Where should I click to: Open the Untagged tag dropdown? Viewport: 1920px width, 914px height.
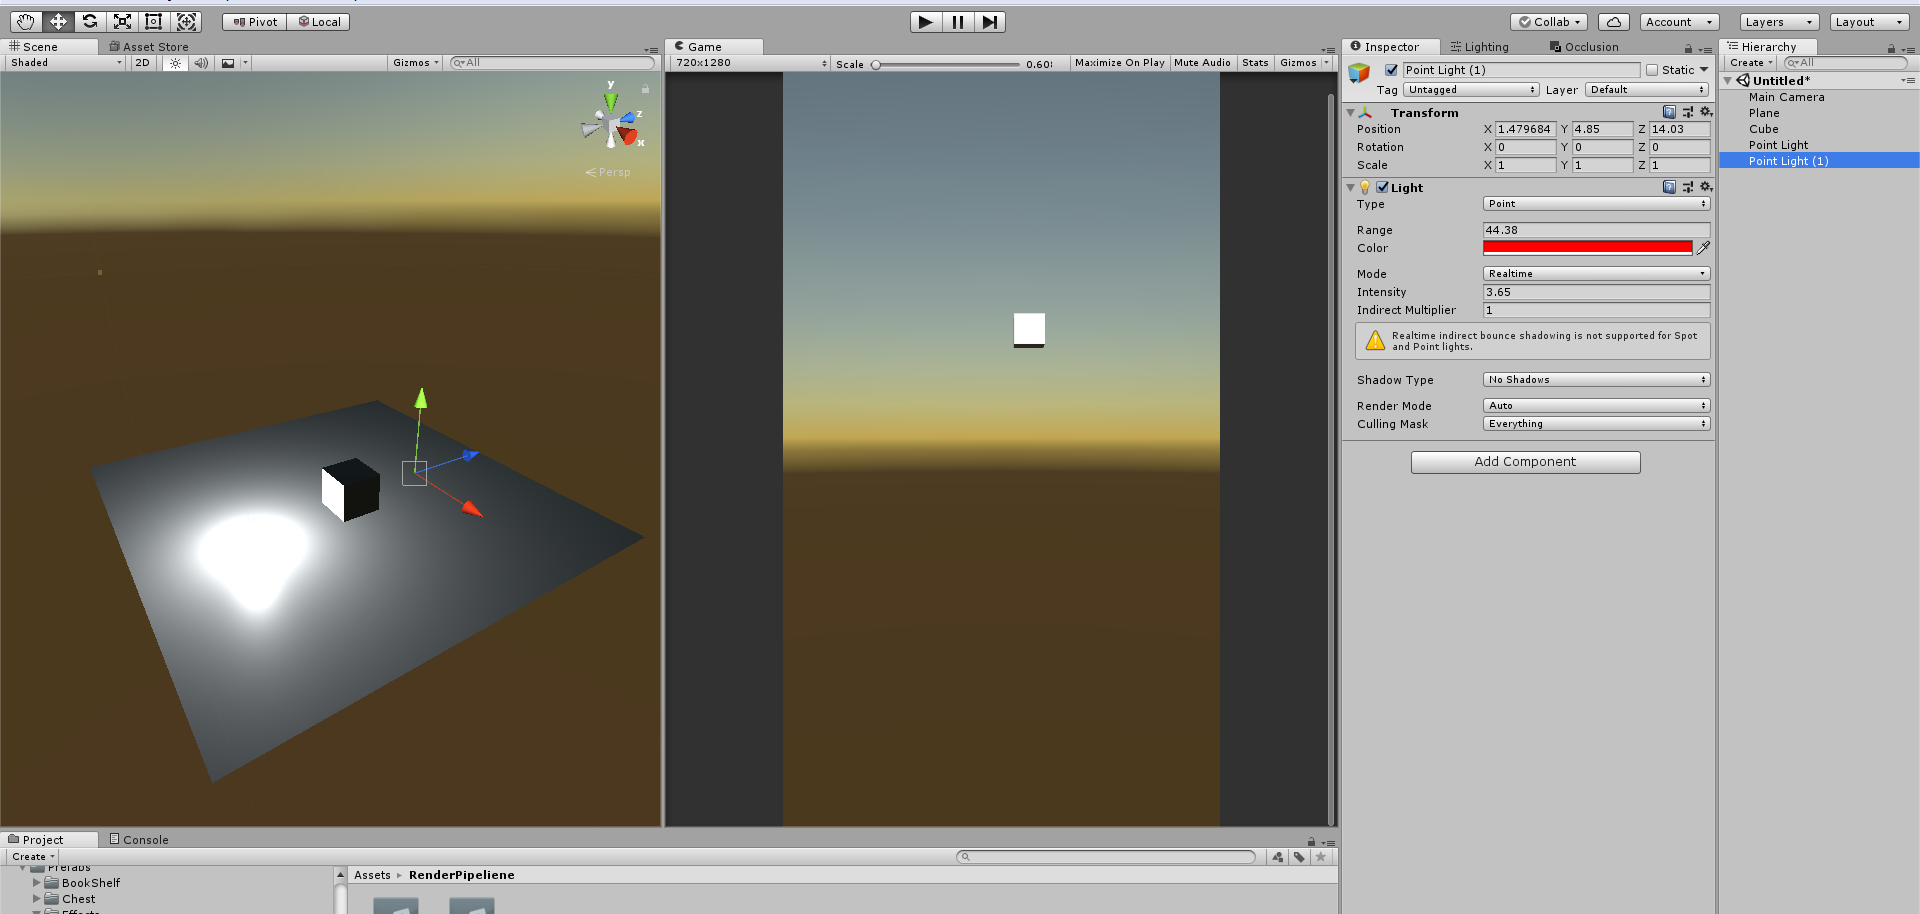[1471, 90]
